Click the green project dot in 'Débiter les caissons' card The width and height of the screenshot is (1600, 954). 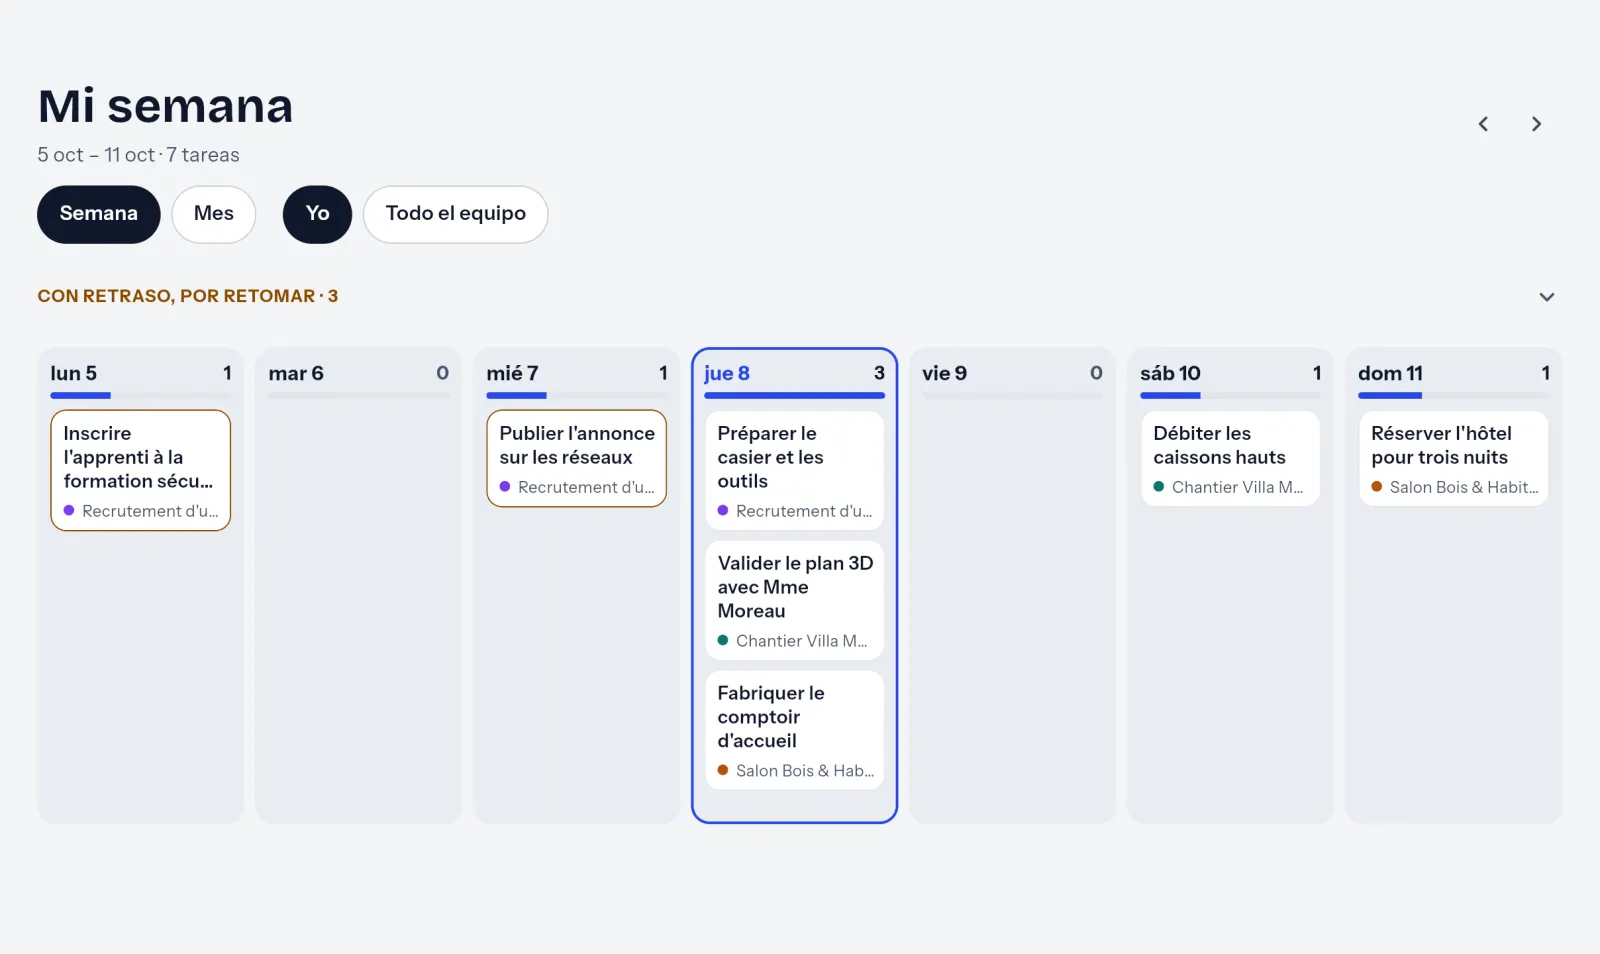[x=1159, y=487]
